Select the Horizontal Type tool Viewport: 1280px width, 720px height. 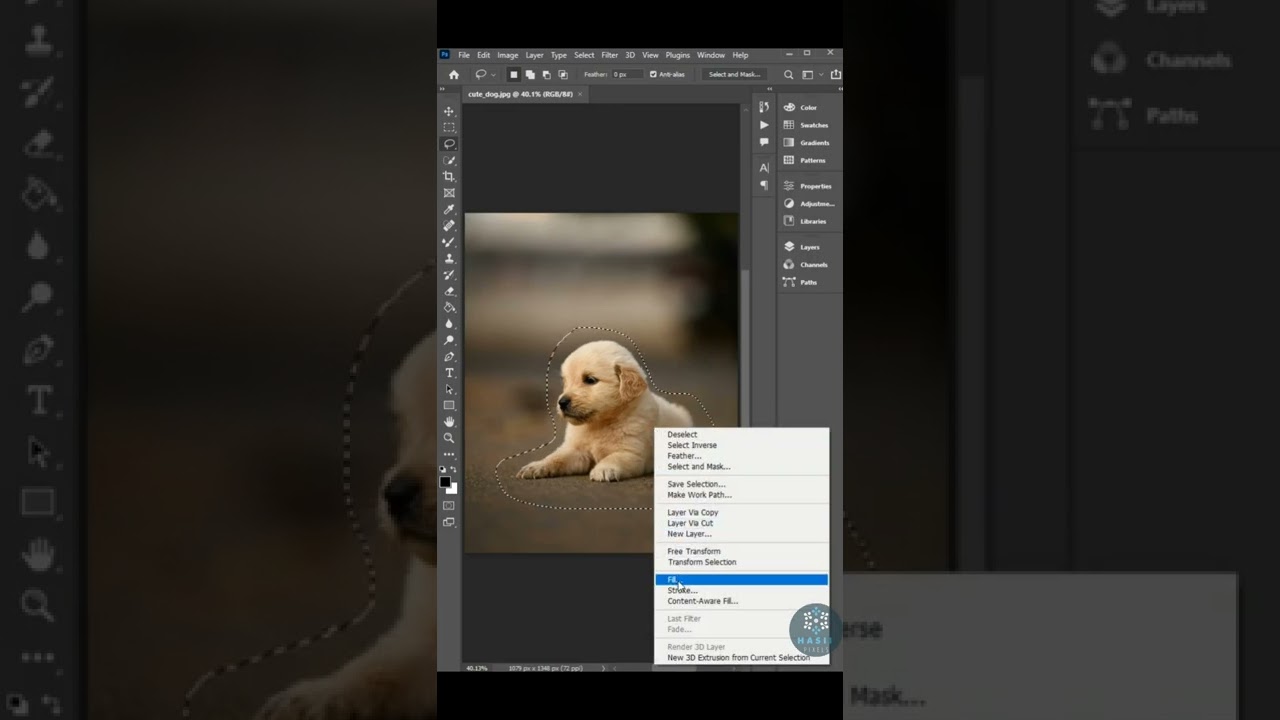pyautogui.click(x=449, y=373)
